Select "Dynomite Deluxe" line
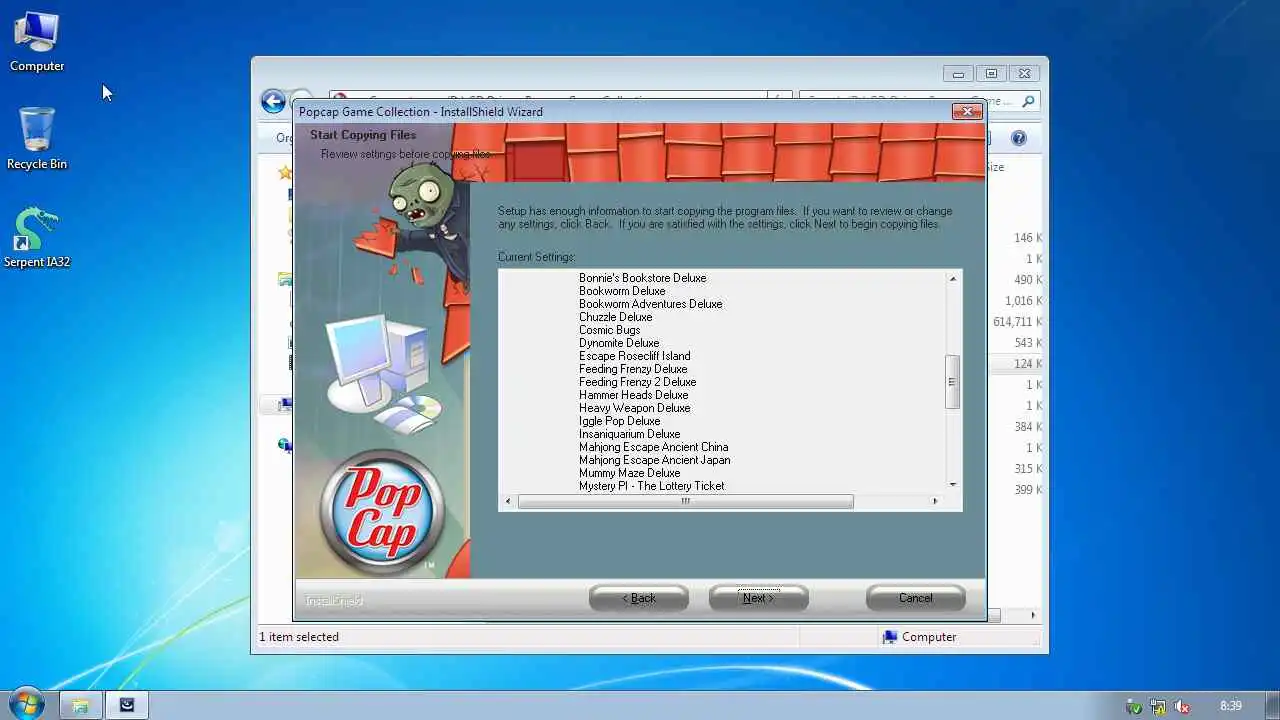1280x720 pixels. pyautogui.click(x=619, y=343)
